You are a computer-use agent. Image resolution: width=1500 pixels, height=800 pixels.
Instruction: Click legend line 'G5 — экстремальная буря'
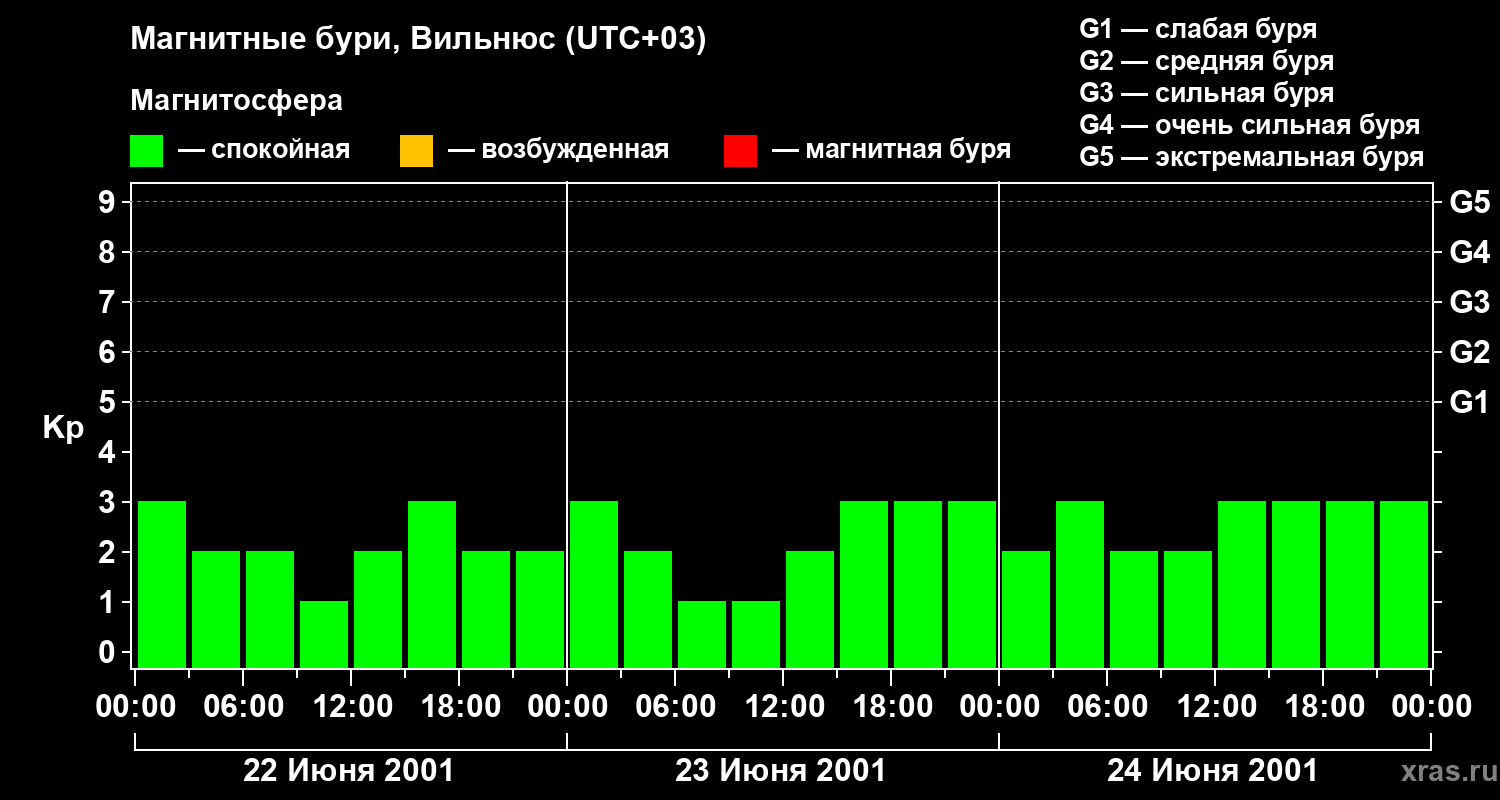(1251, 157)
